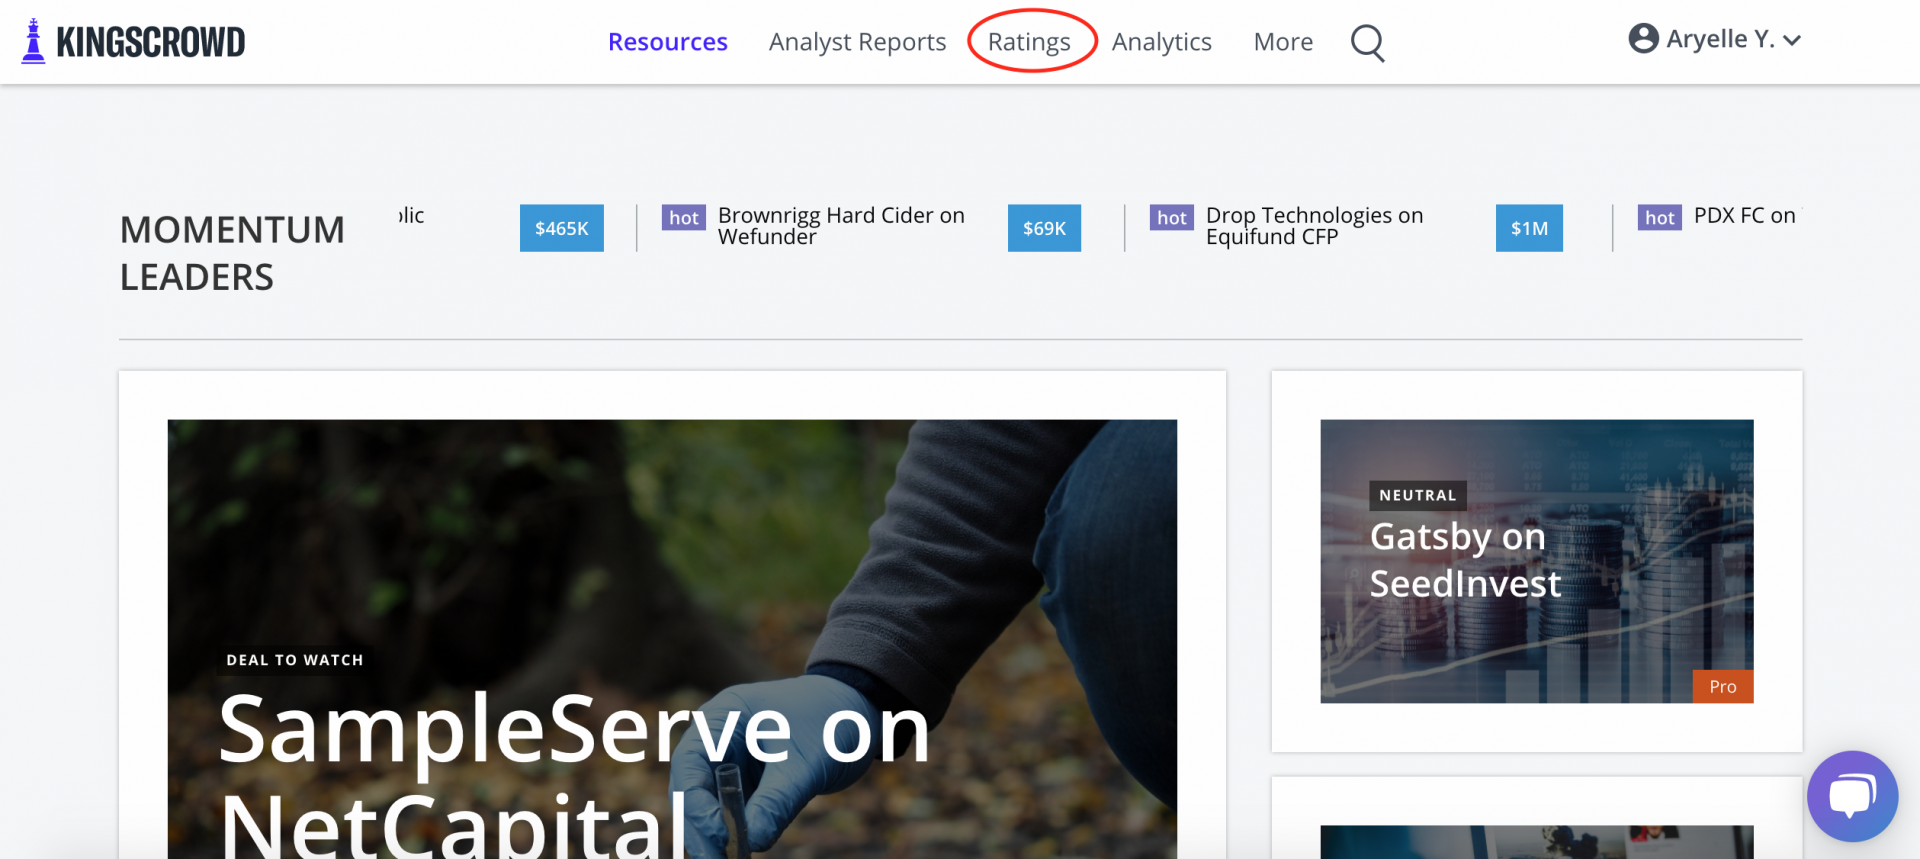Screen dimensions: 1920x859
Task: Open the Resources menu
Action: click(x=667, y=42)
